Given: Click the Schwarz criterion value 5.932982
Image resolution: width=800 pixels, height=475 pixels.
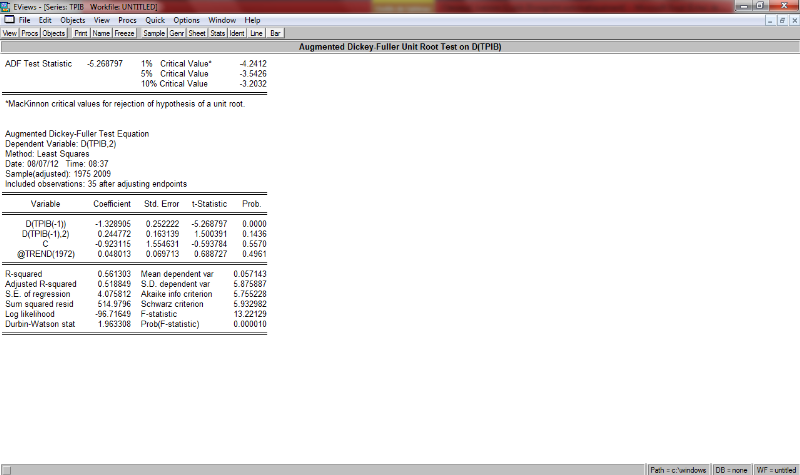Looking at the screenshot, I should point(250,304).
